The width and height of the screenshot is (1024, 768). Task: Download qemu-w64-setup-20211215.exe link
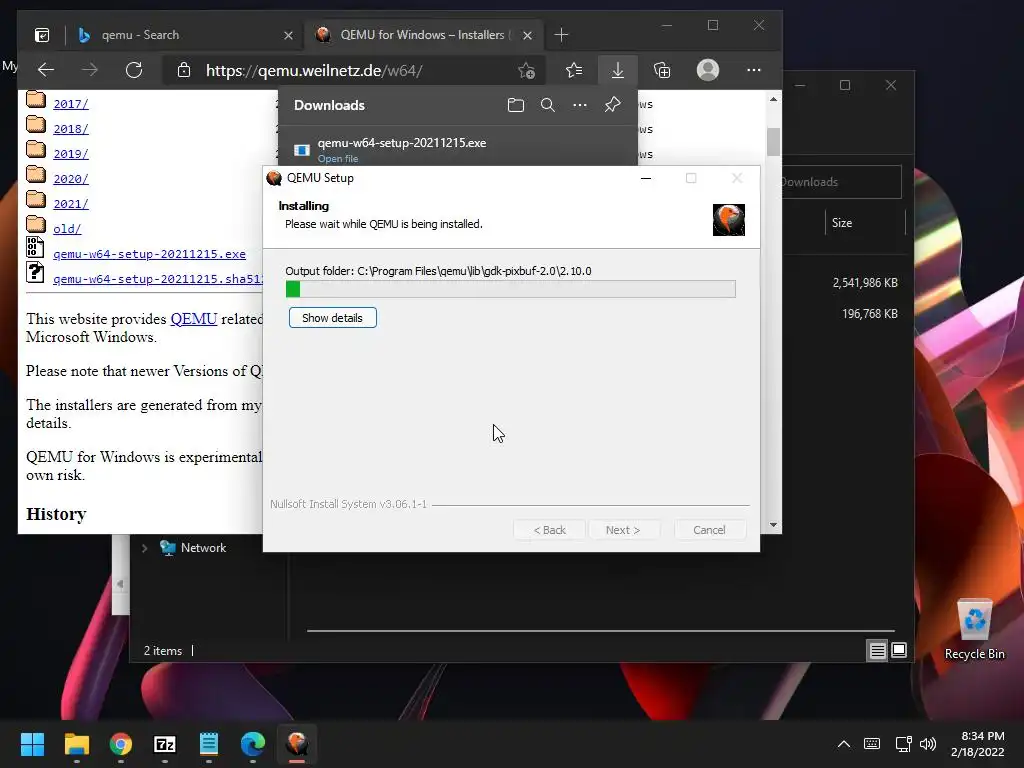click(150, 254)
